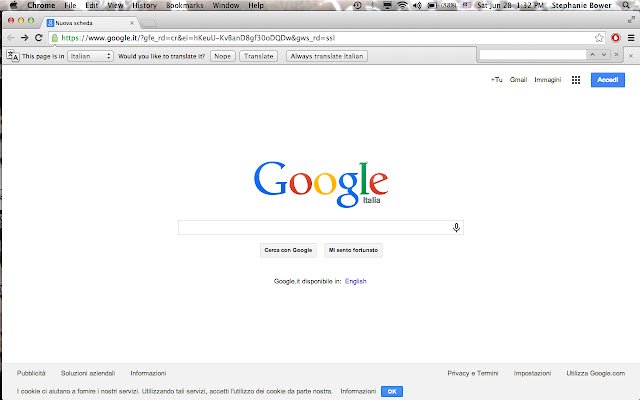Click Always translate Italian

click(x=327, y=56)
